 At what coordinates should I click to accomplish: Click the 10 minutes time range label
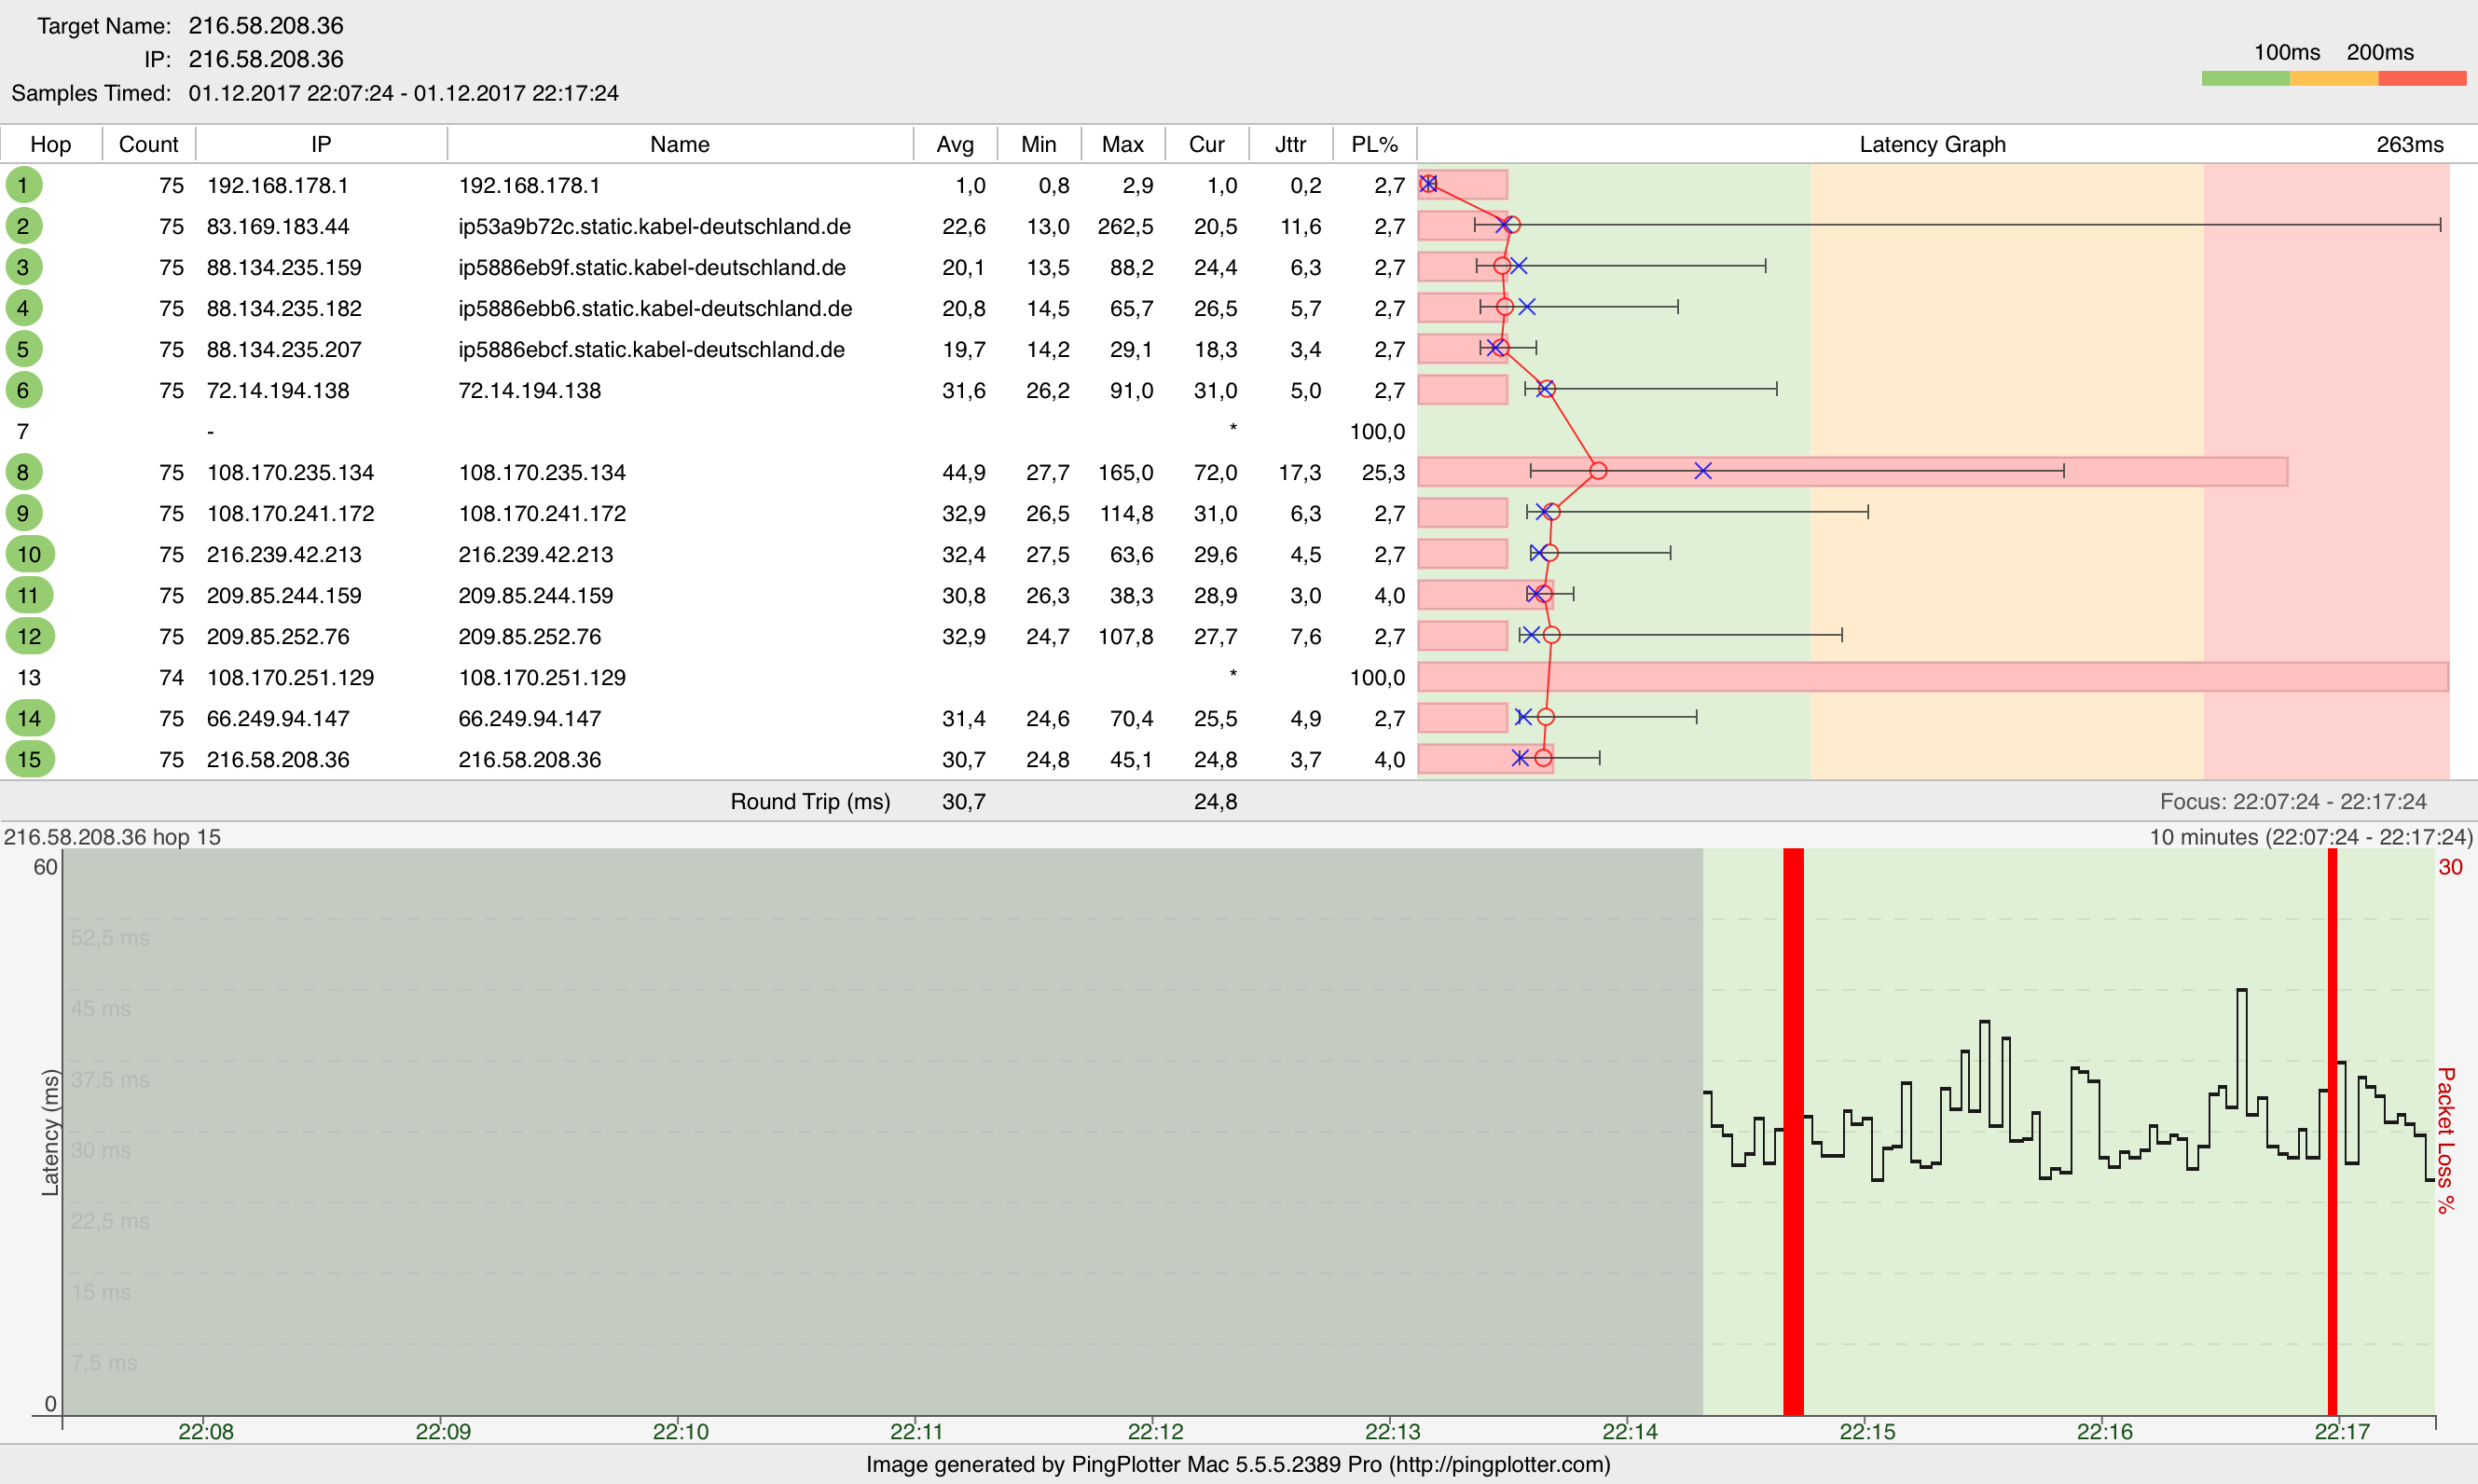point(2311,836)
